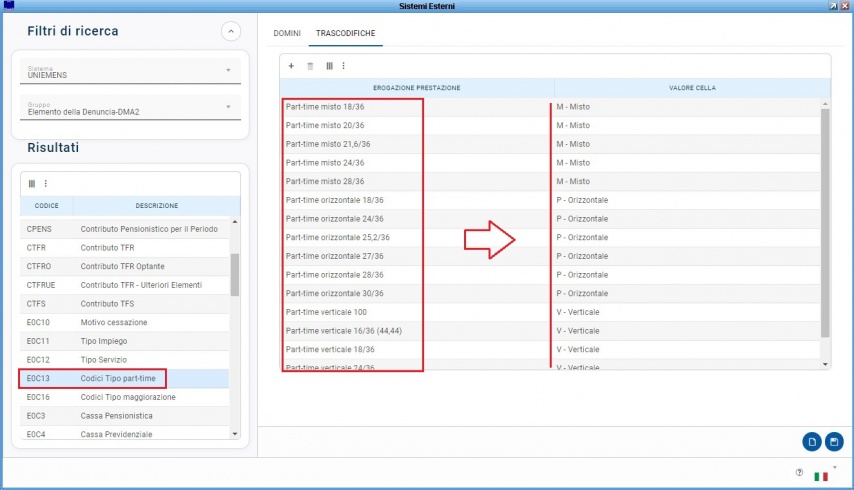The height and width of the screenshot is (490, 854).
Task: Open column chooser in Trascodifiche table toolbar
Action: click(329, 66)
